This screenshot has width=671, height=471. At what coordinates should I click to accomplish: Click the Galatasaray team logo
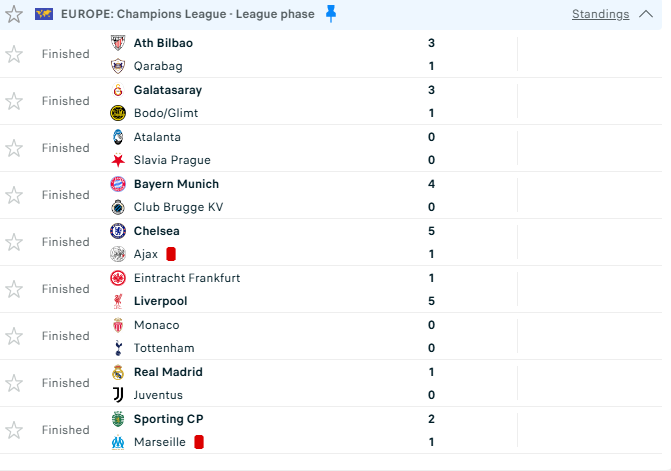point(118,90)
